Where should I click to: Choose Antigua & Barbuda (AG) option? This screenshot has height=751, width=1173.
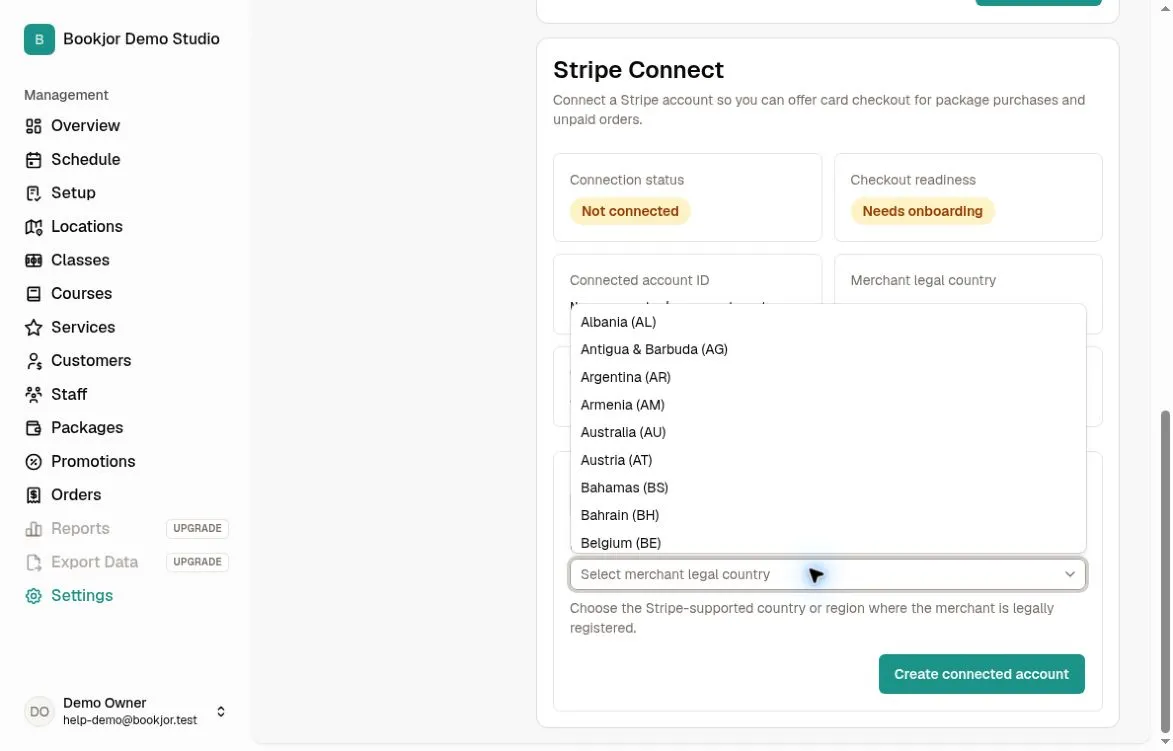coord(827,349)
